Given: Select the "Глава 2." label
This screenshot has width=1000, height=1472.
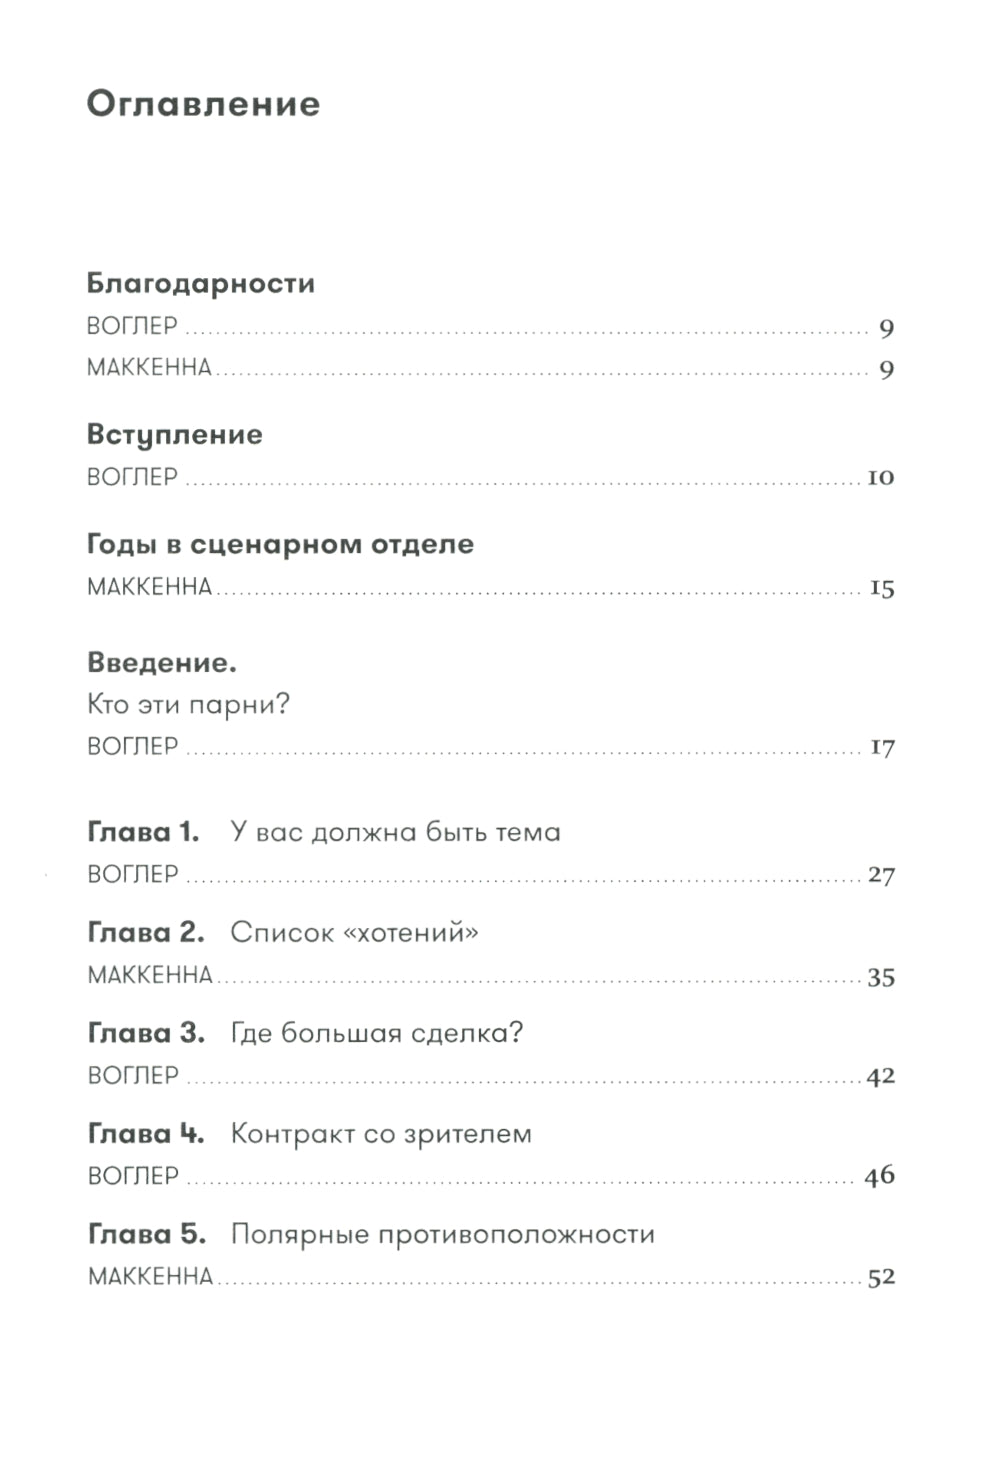Looking at the screenshot, I should [x=146, y=933].
